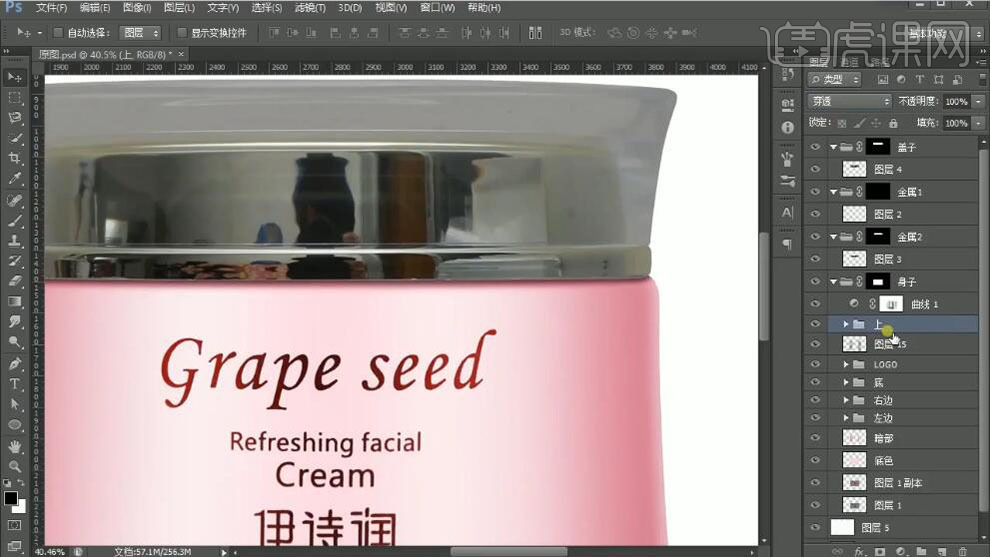Delete layer trash icon
Viewport: 990px width, 557px height.
tap(962, 551)
